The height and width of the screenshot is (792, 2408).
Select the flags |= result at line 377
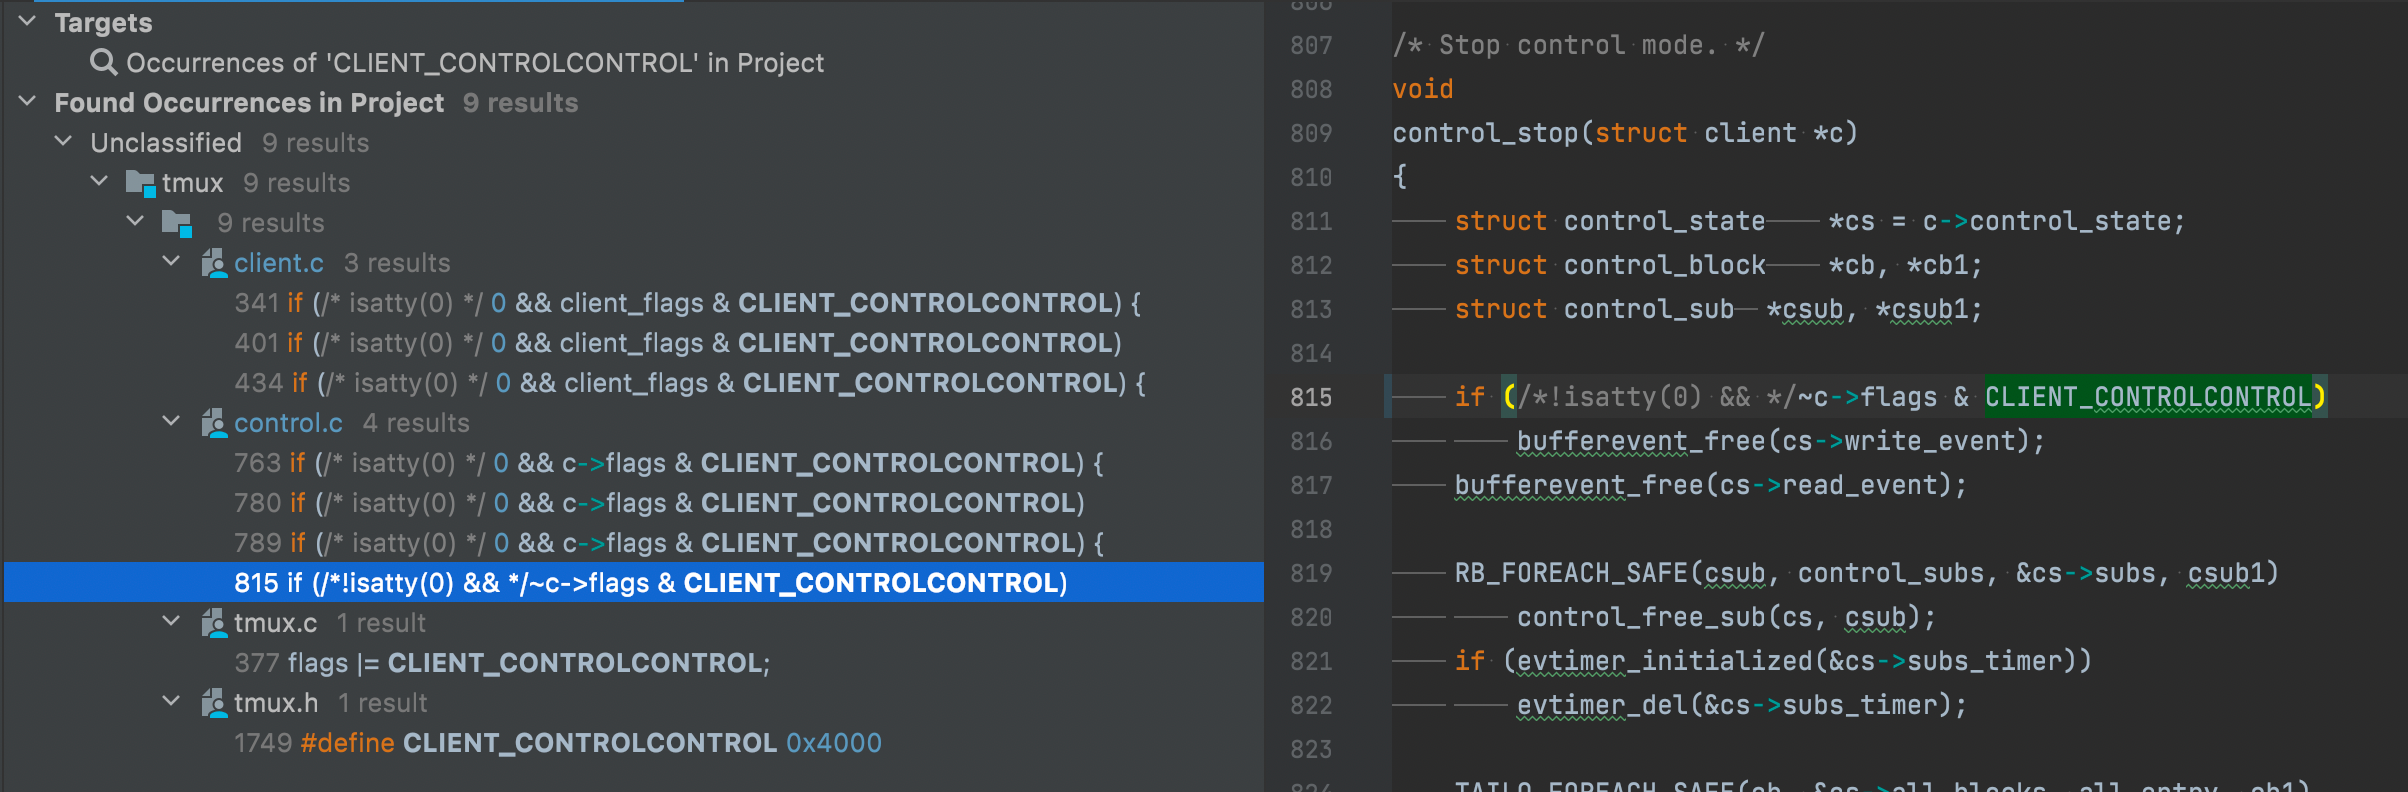click(x=500, y=662)
